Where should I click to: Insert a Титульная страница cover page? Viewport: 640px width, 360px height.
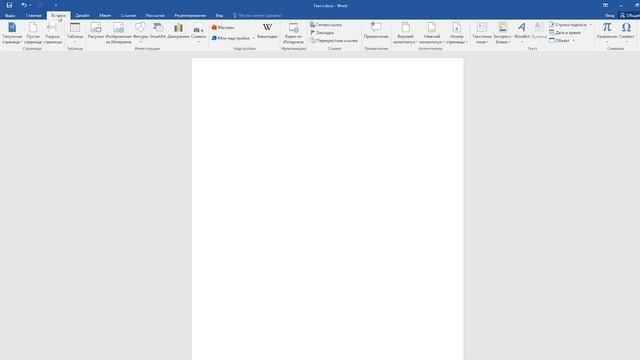click(12, 33)
